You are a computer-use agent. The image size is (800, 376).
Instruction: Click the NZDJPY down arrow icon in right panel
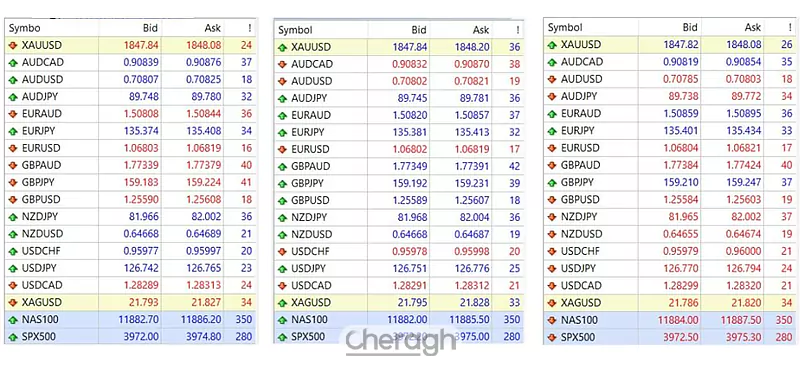552,217
